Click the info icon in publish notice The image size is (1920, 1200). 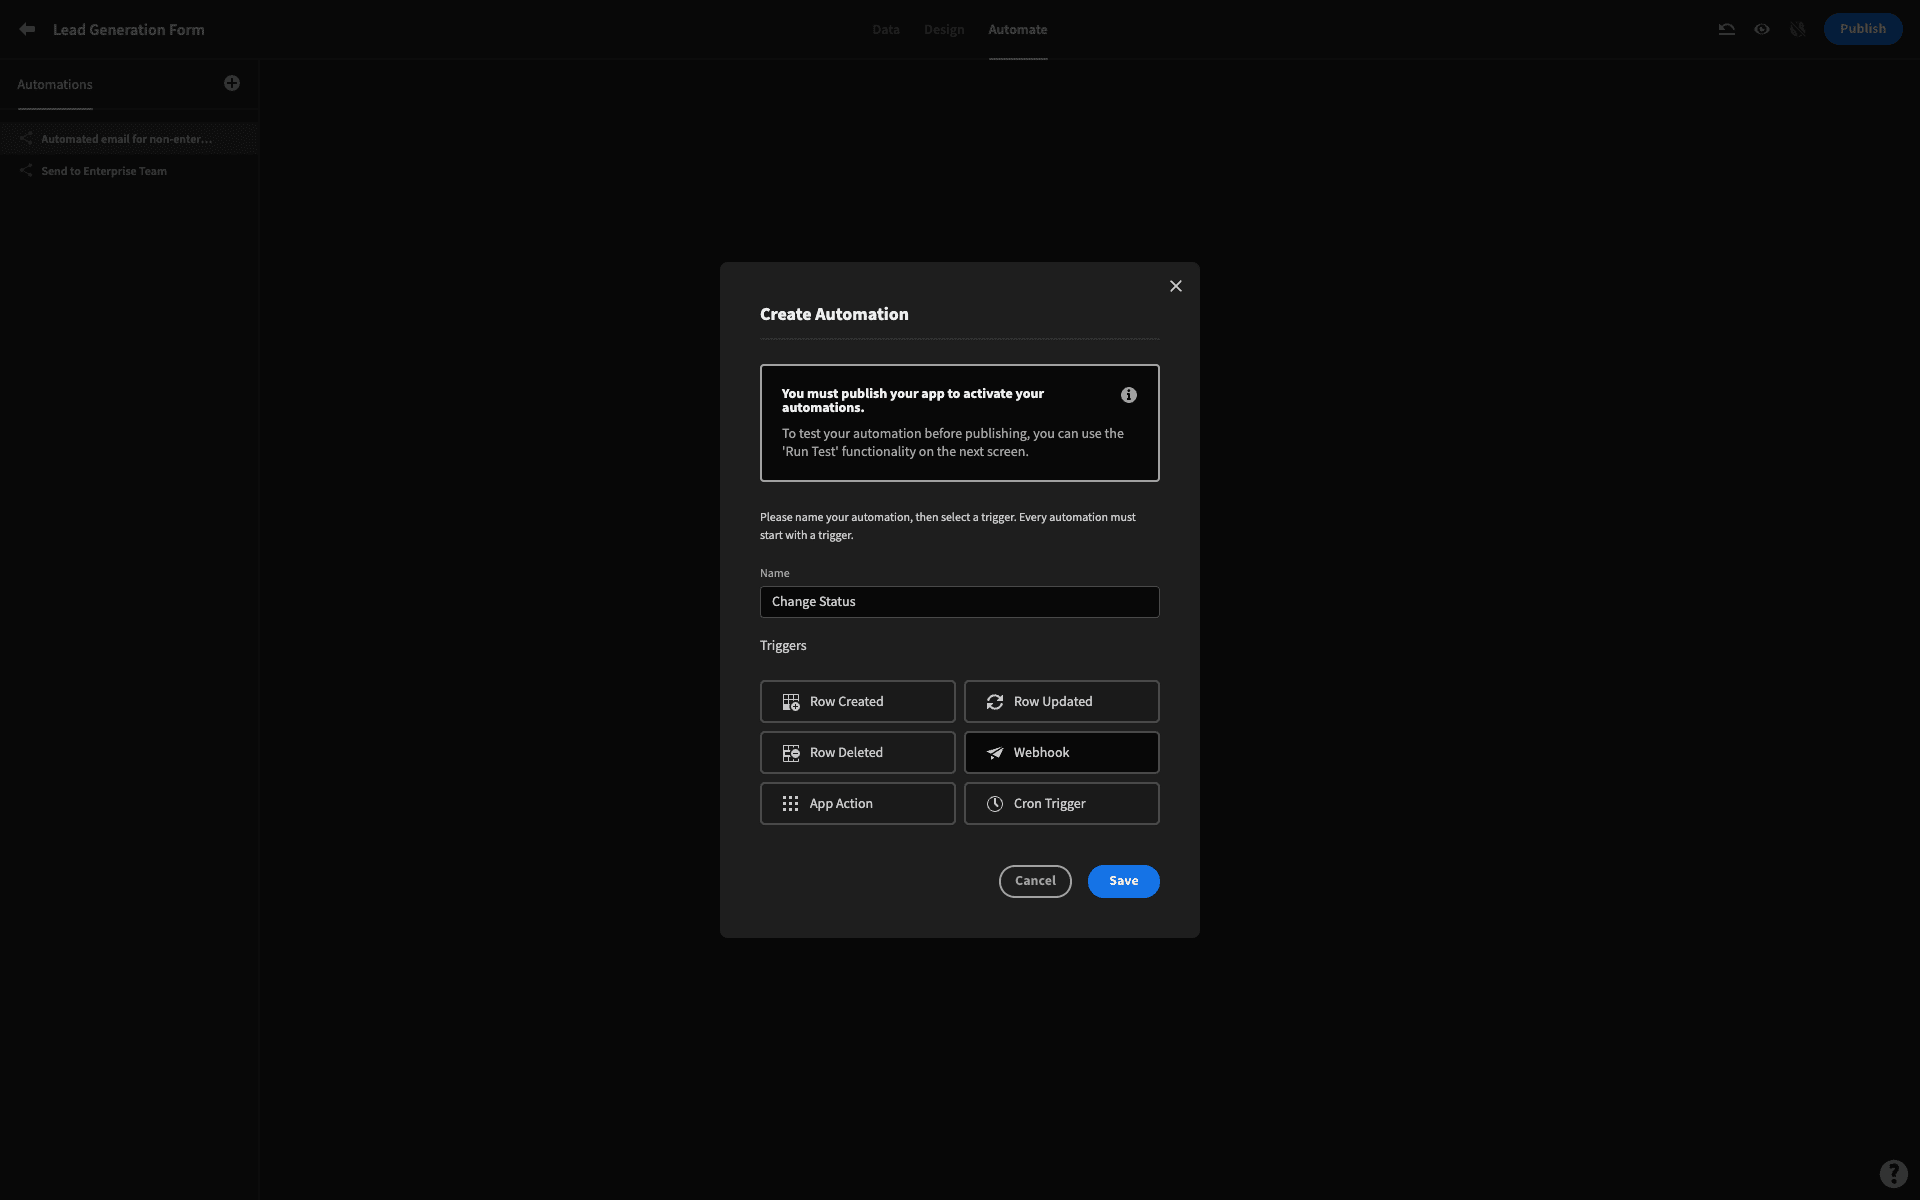(1129, 395)
